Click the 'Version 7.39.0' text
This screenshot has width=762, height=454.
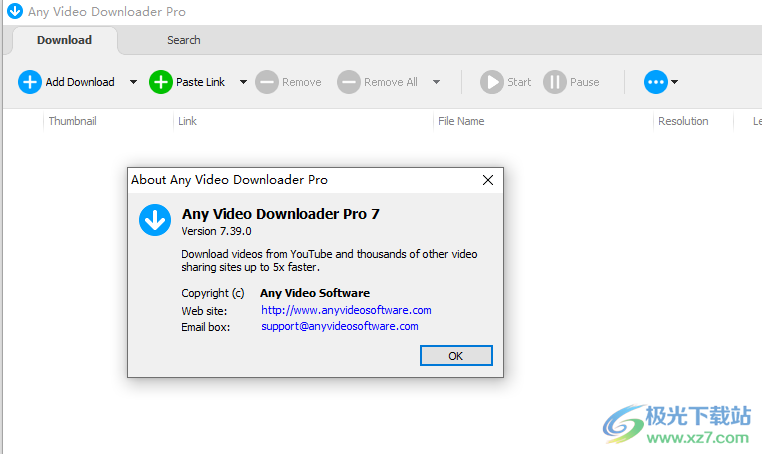216,231
